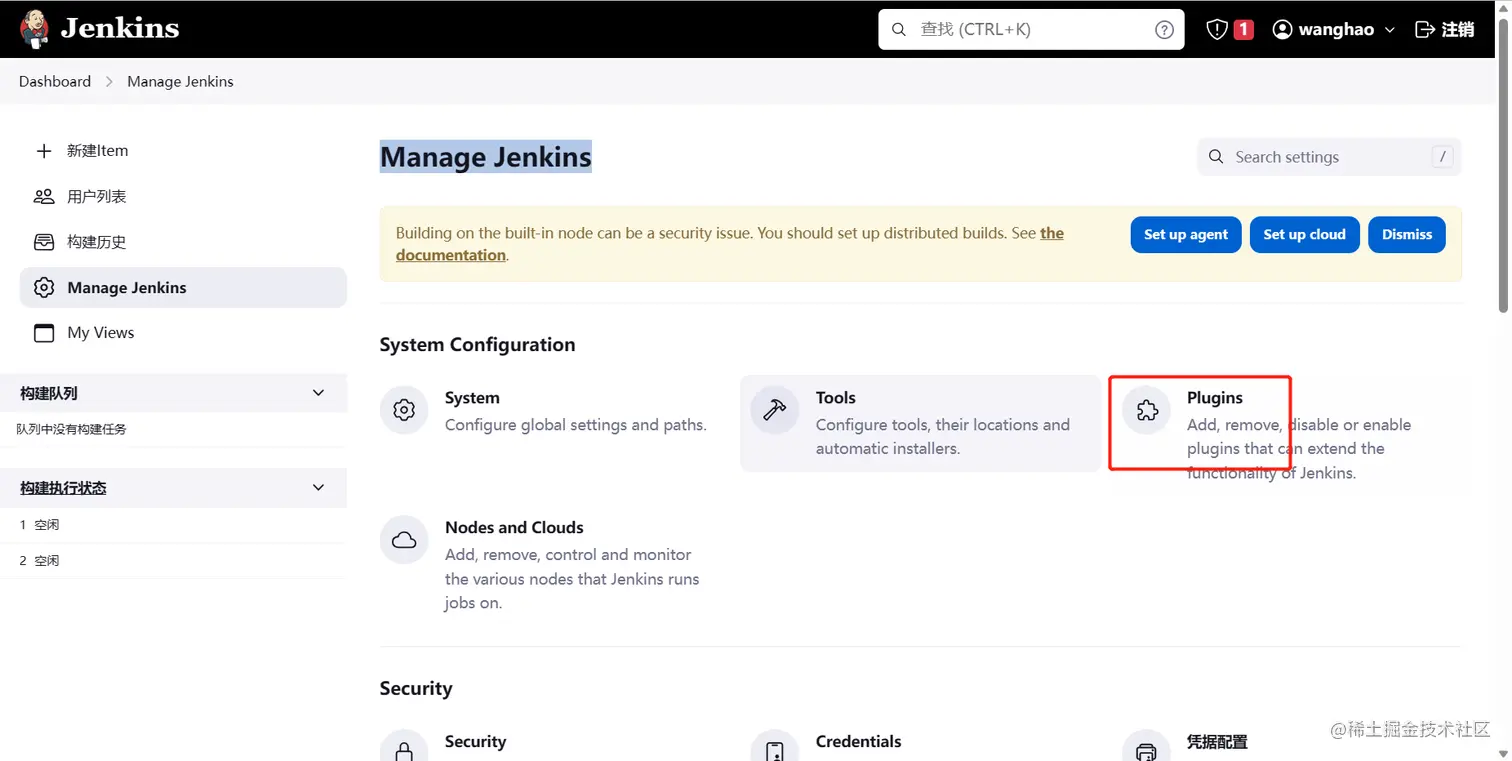Click the '队列中没有构建任务' message
This screenshot has width=1512, height=761.
[x=72, y=430]
